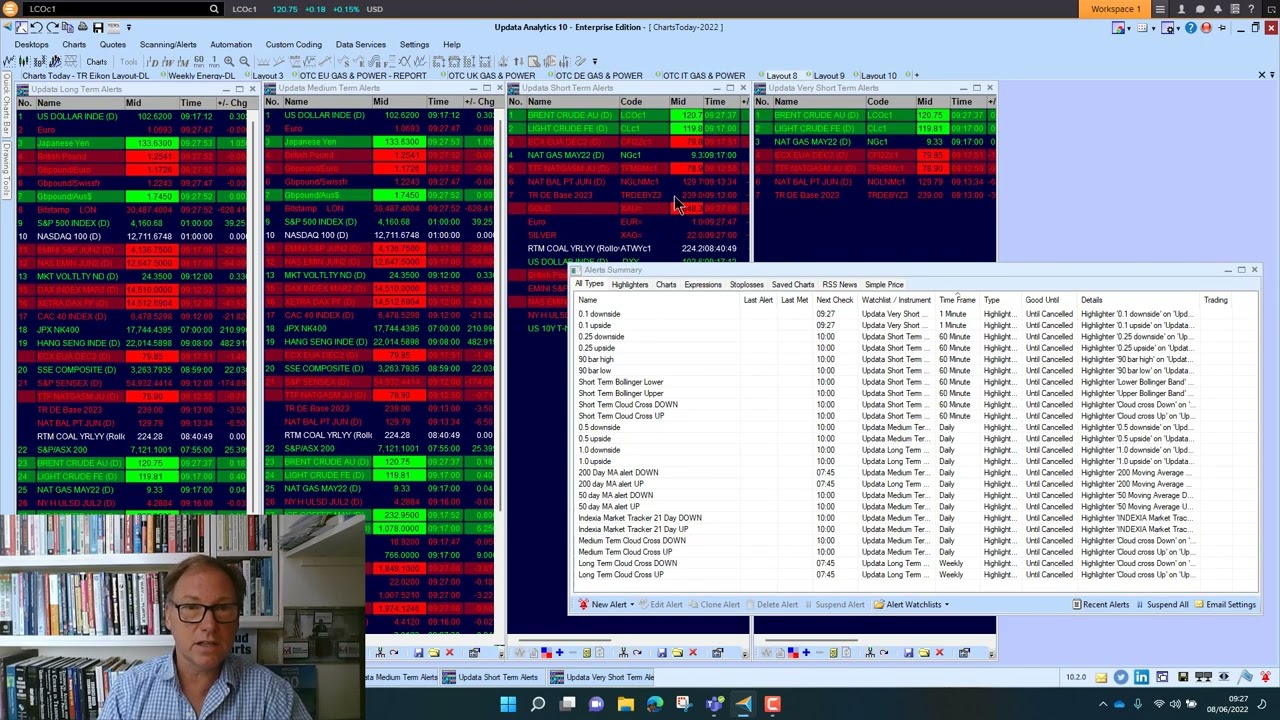Switch to 60 min timeframe icon
This screenshot has width=1280, height=720.
point(199,61)
